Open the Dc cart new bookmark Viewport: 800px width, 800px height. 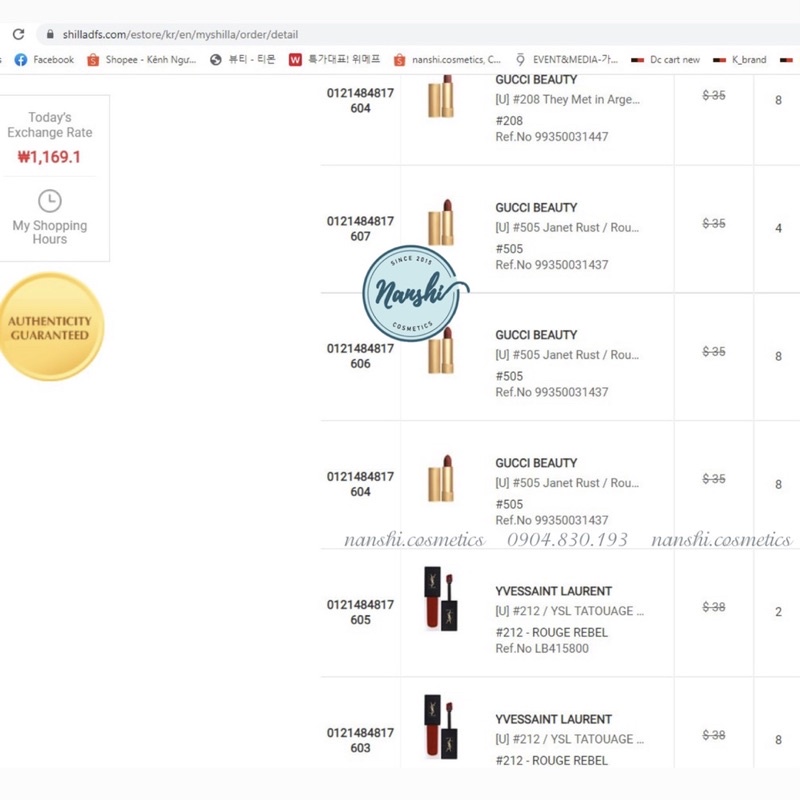(665, 60)
